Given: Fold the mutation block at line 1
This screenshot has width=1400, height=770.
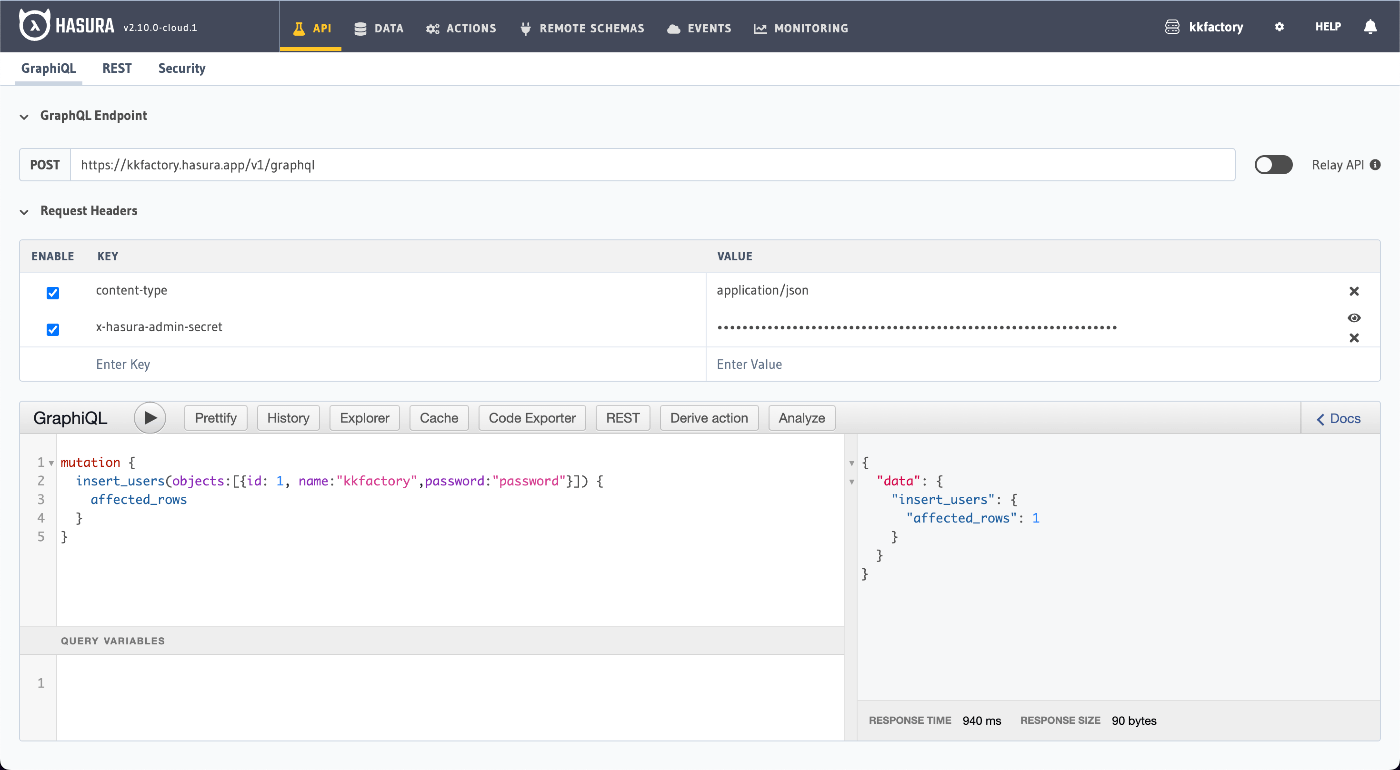Looking at the screenshot, I should point(51,463).
